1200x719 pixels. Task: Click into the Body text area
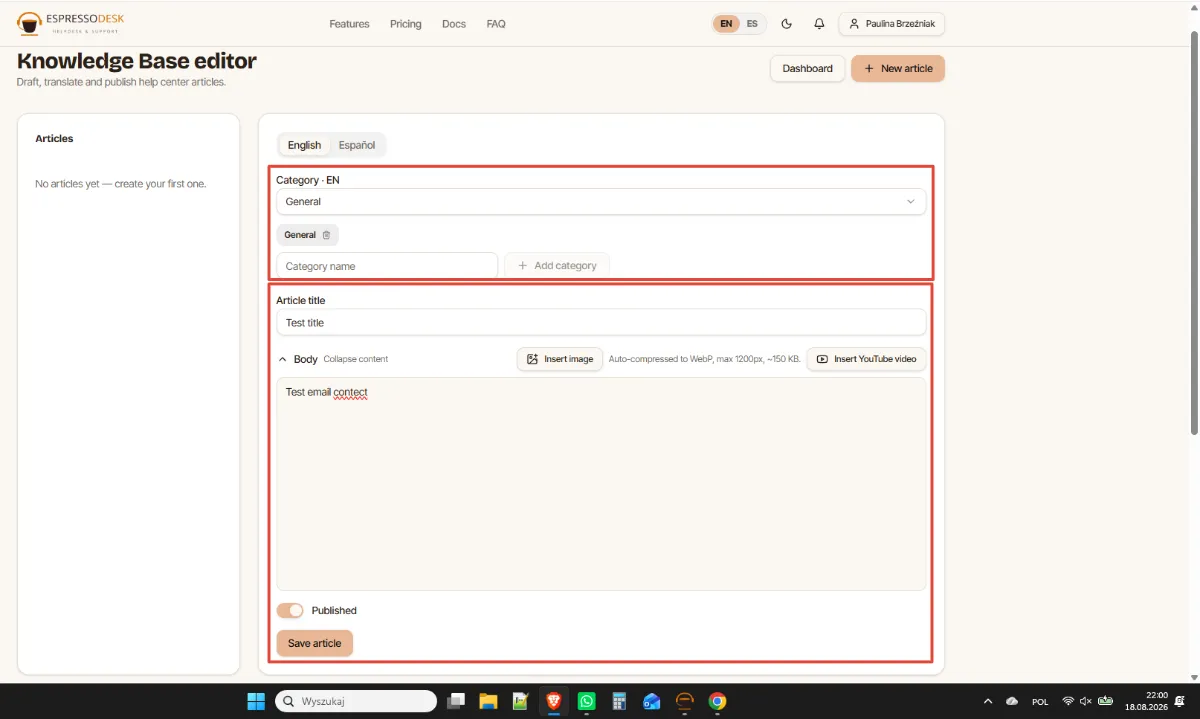pyautogui.click(x=601, y=484)
